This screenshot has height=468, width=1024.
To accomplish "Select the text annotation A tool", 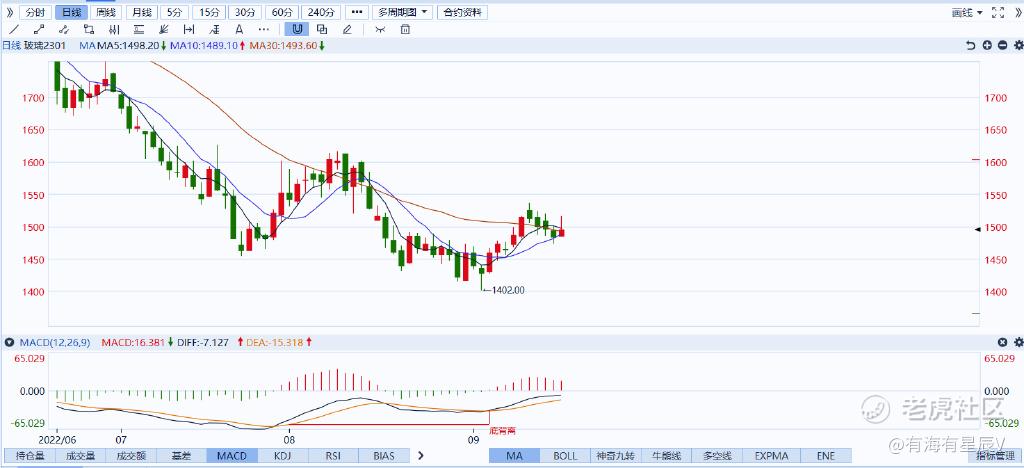I will tap(239, 29).
